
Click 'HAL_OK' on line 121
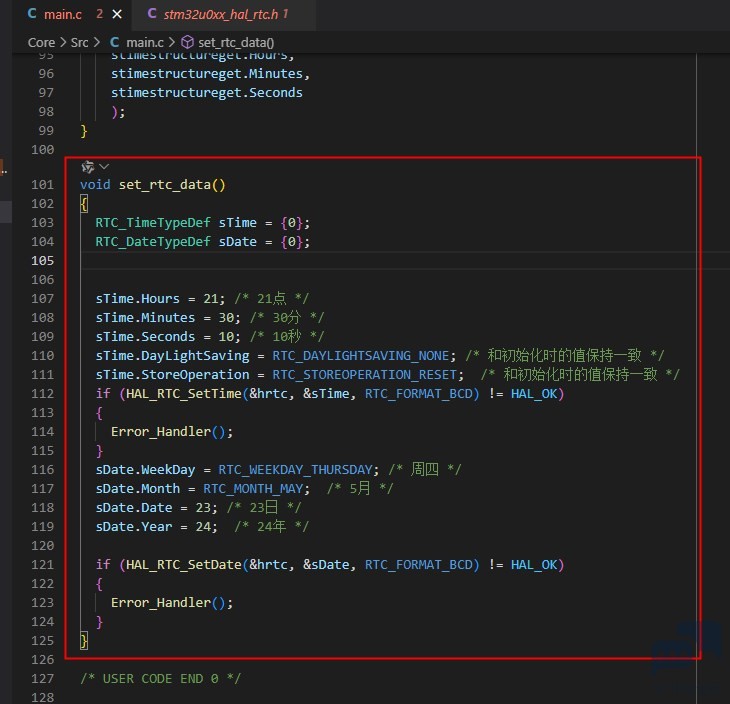click(534, 565)
